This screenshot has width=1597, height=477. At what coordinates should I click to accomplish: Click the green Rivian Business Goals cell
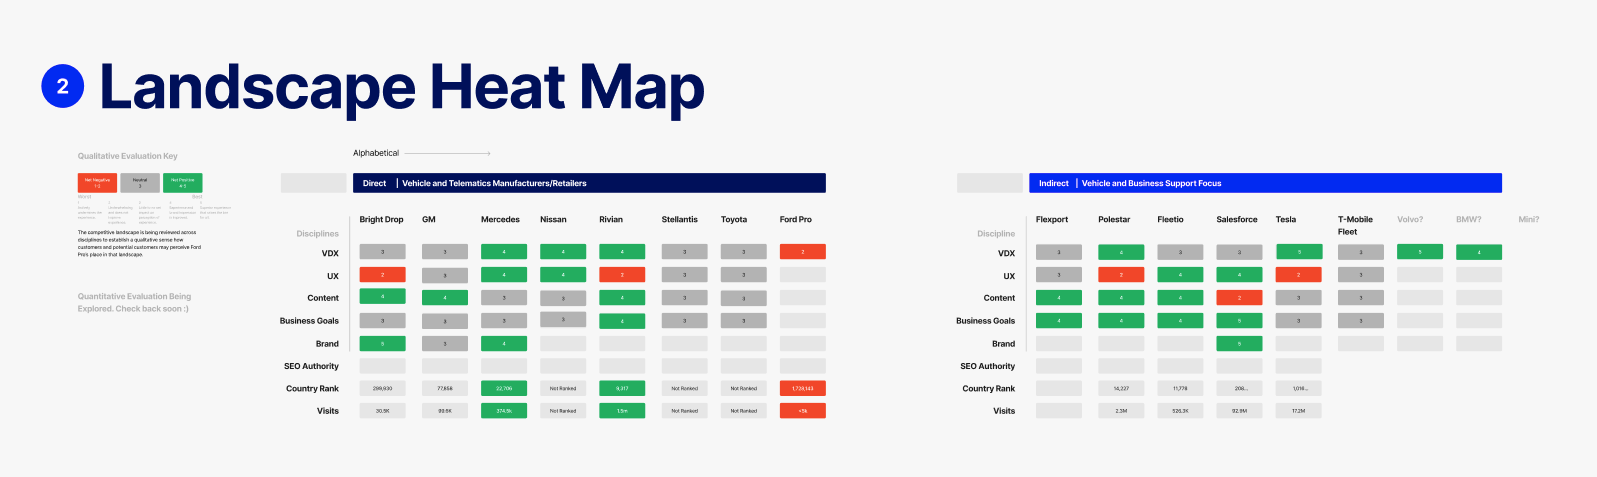(622, 321)
